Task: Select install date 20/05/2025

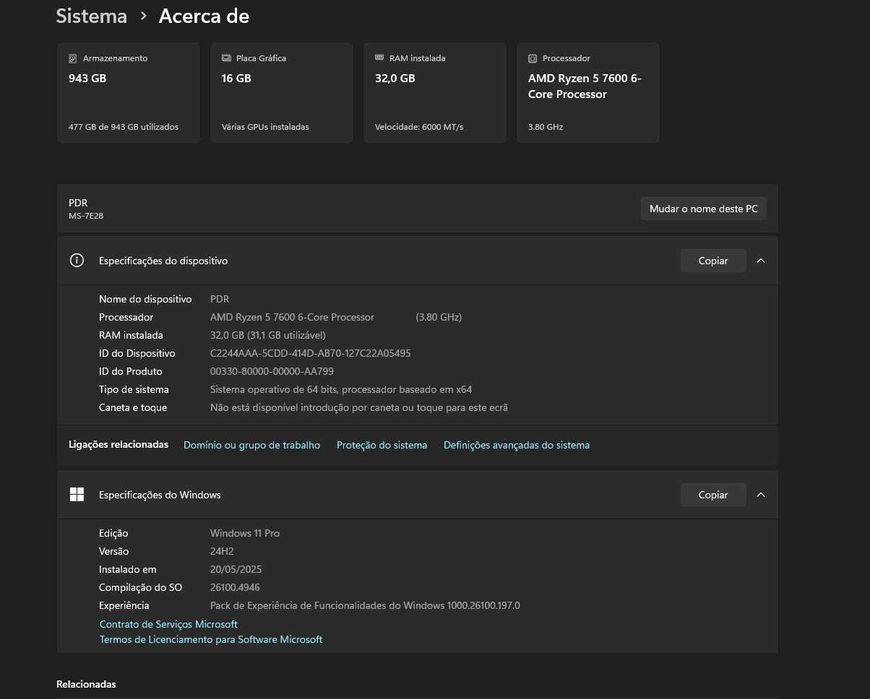Action: 236,569
